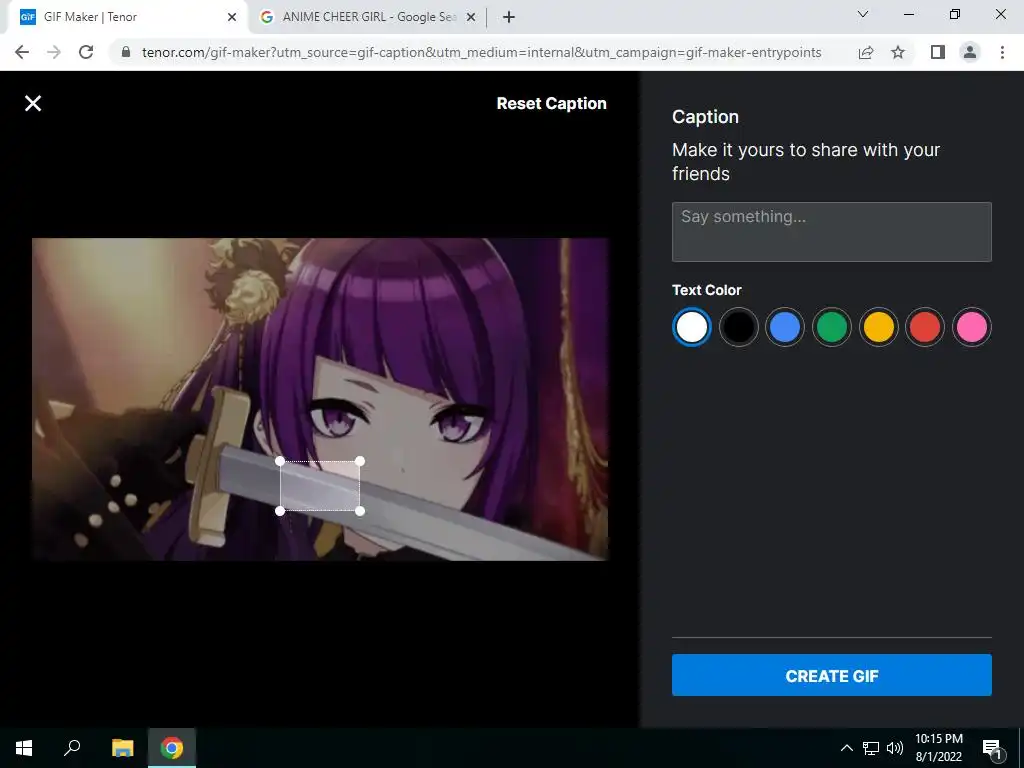This screenshot has height=768, width=1024.
Task: Click top-left handle of caption box
Action: (280, 461)
